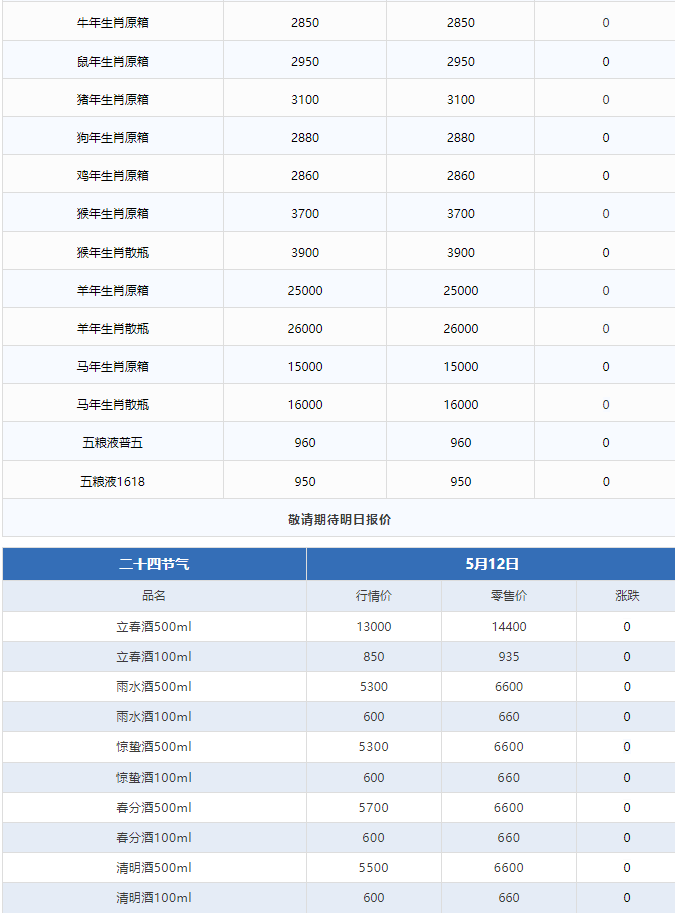The width and height of the screenshot is (675, 913).
Task: Click the 敬请期待明日报价 notice text
Action: (340, 519)
